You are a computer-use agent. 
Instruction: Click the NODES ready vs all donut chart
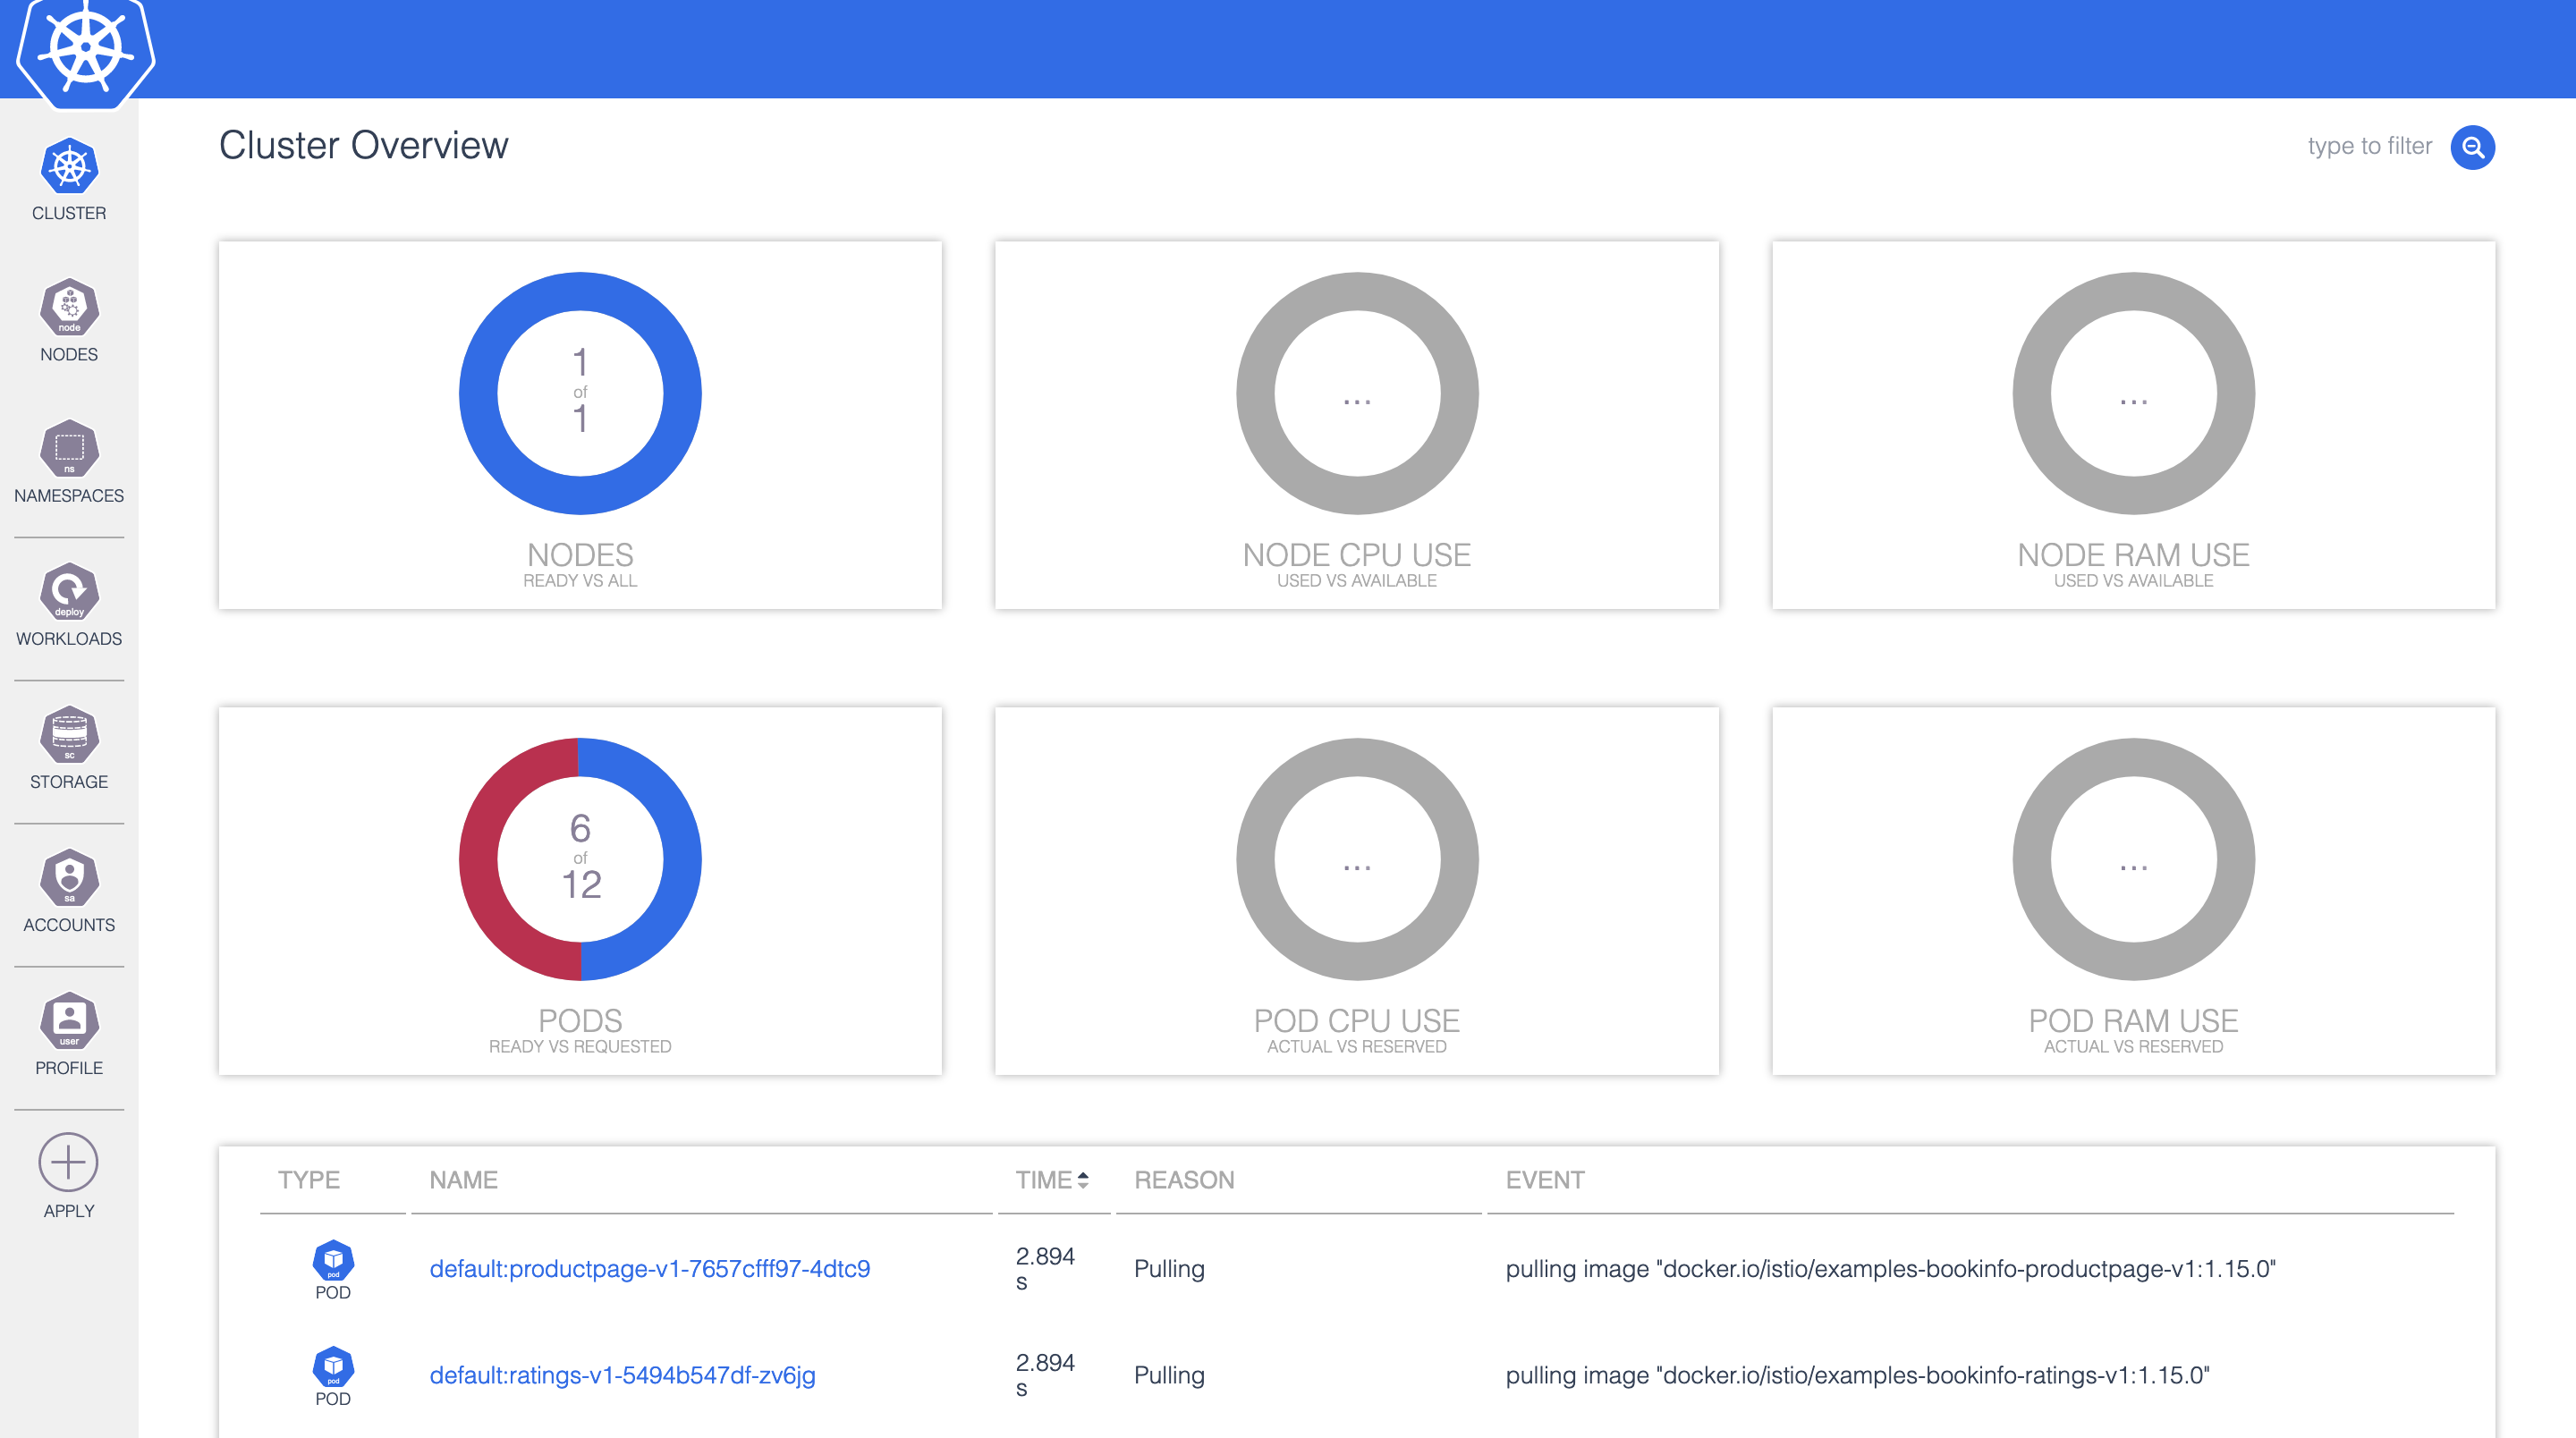580,393
